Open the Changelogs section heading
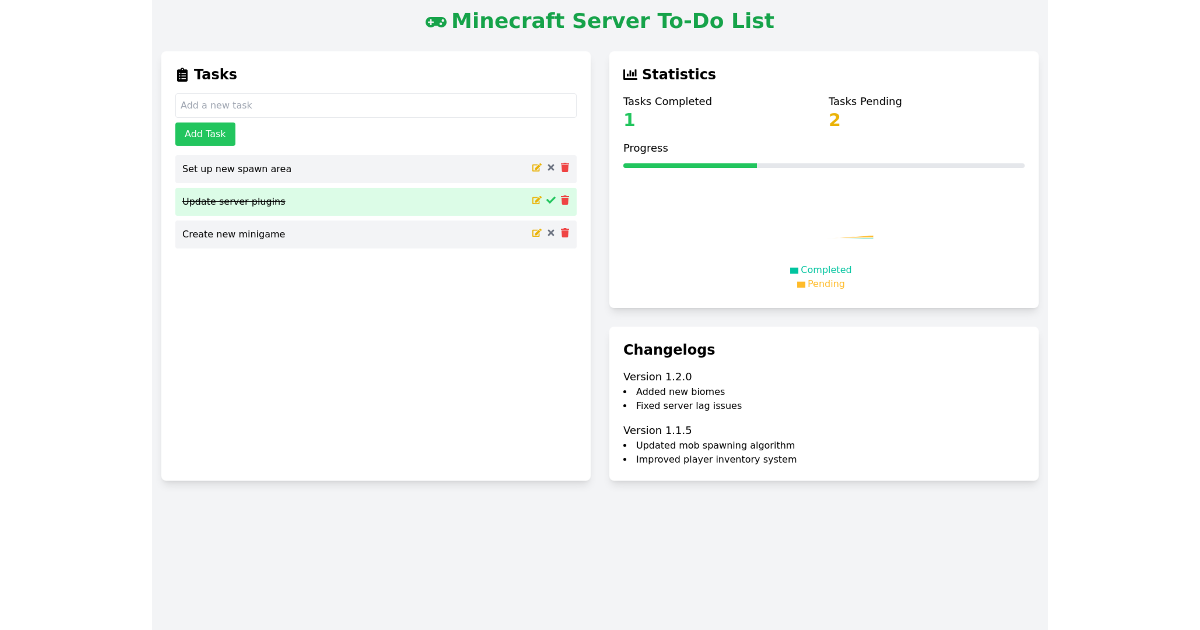Screen dimensions: 1200x630 tap(668, 349)
